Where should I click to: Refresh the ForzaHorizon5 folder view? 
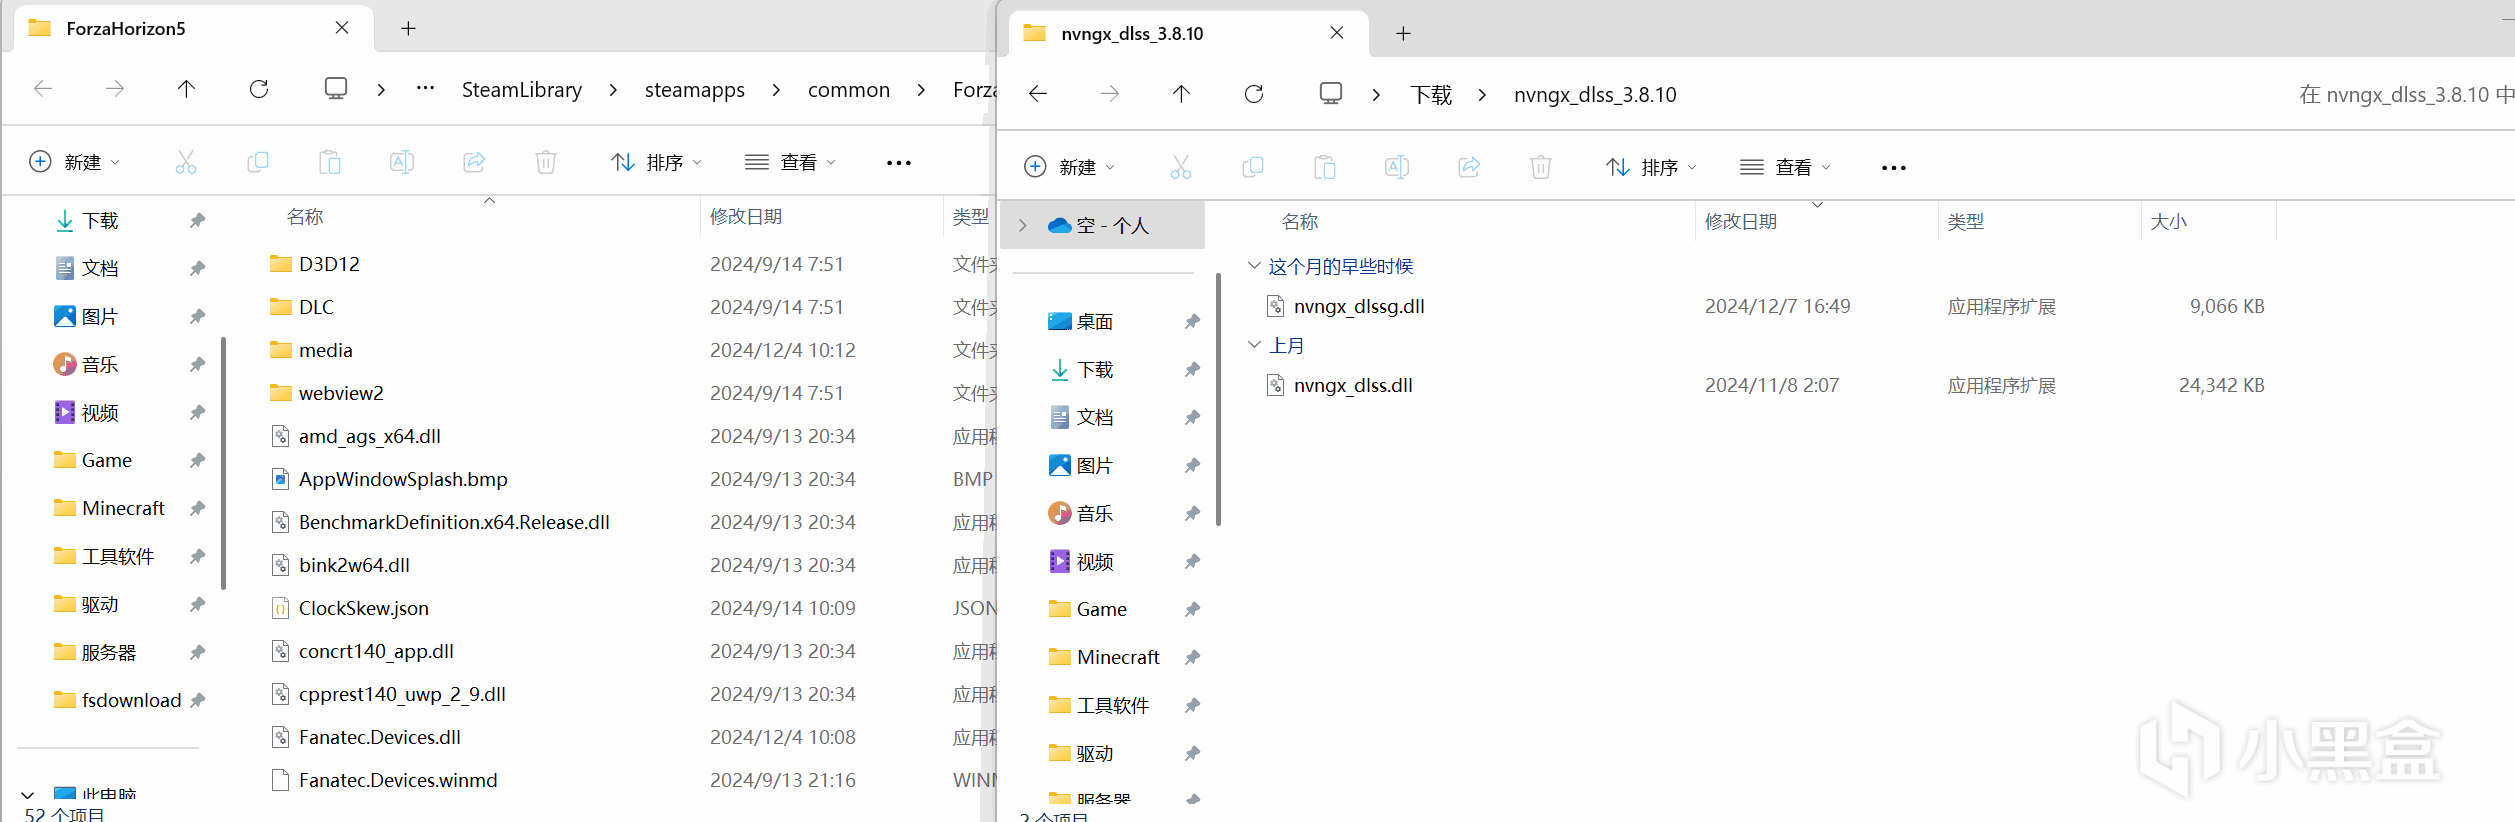click(259, 89)
